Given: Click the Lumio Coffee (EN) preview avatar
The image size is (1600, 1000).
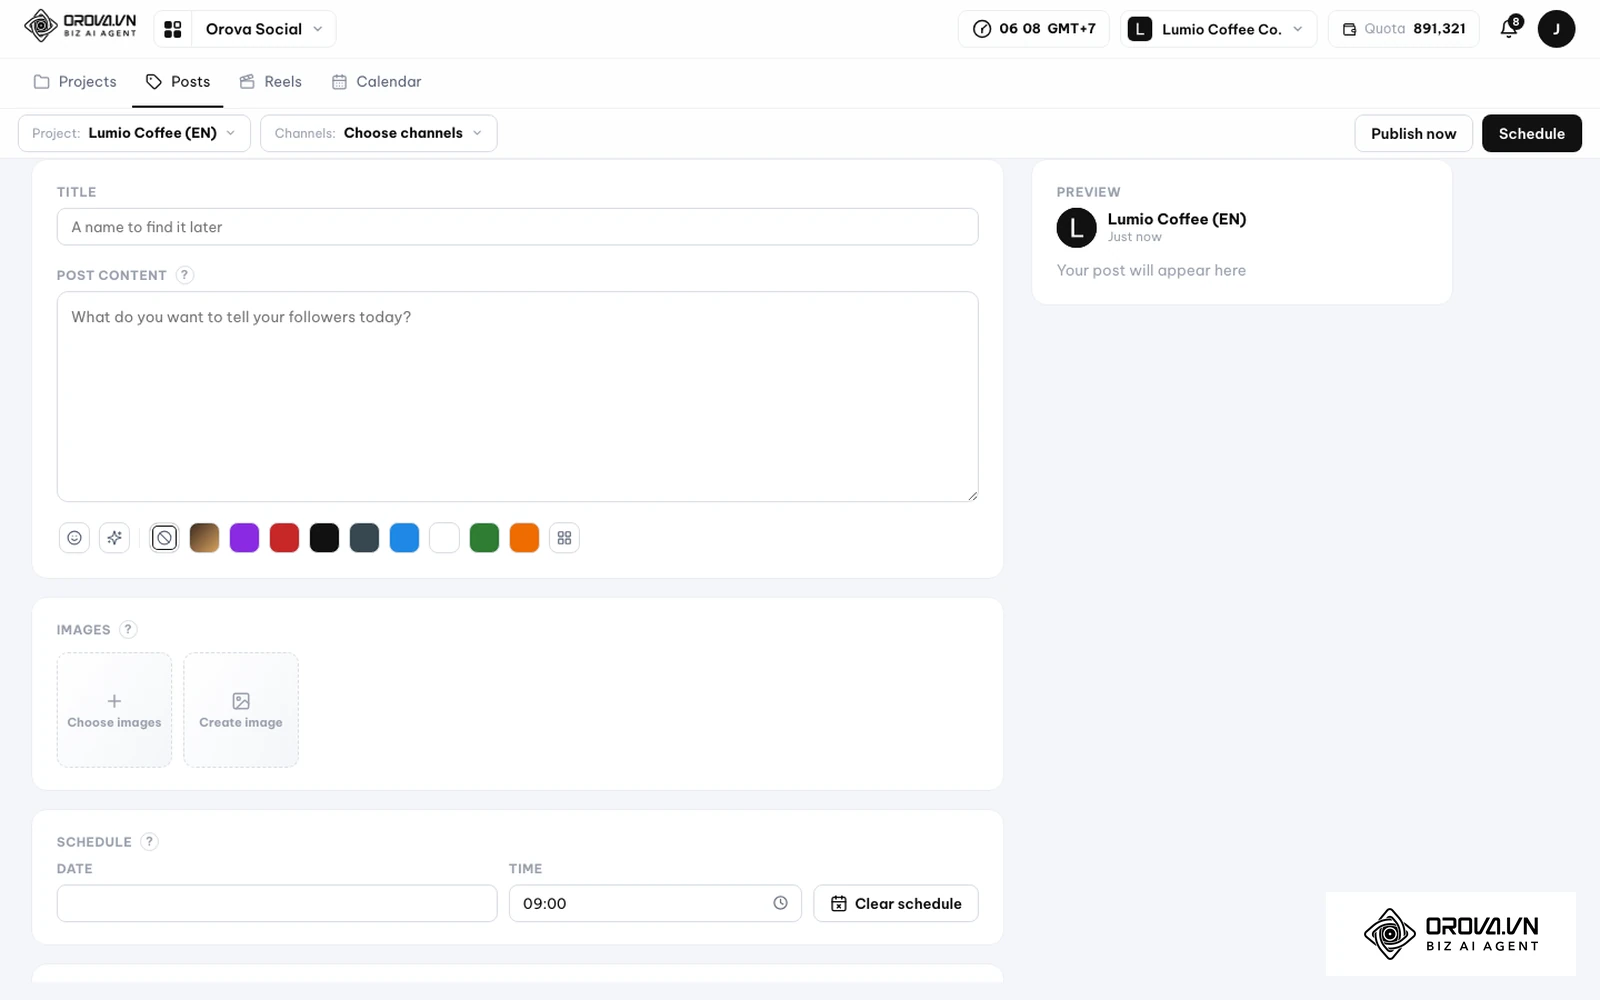Looking at the screenshot, I should pos(1077,228).
